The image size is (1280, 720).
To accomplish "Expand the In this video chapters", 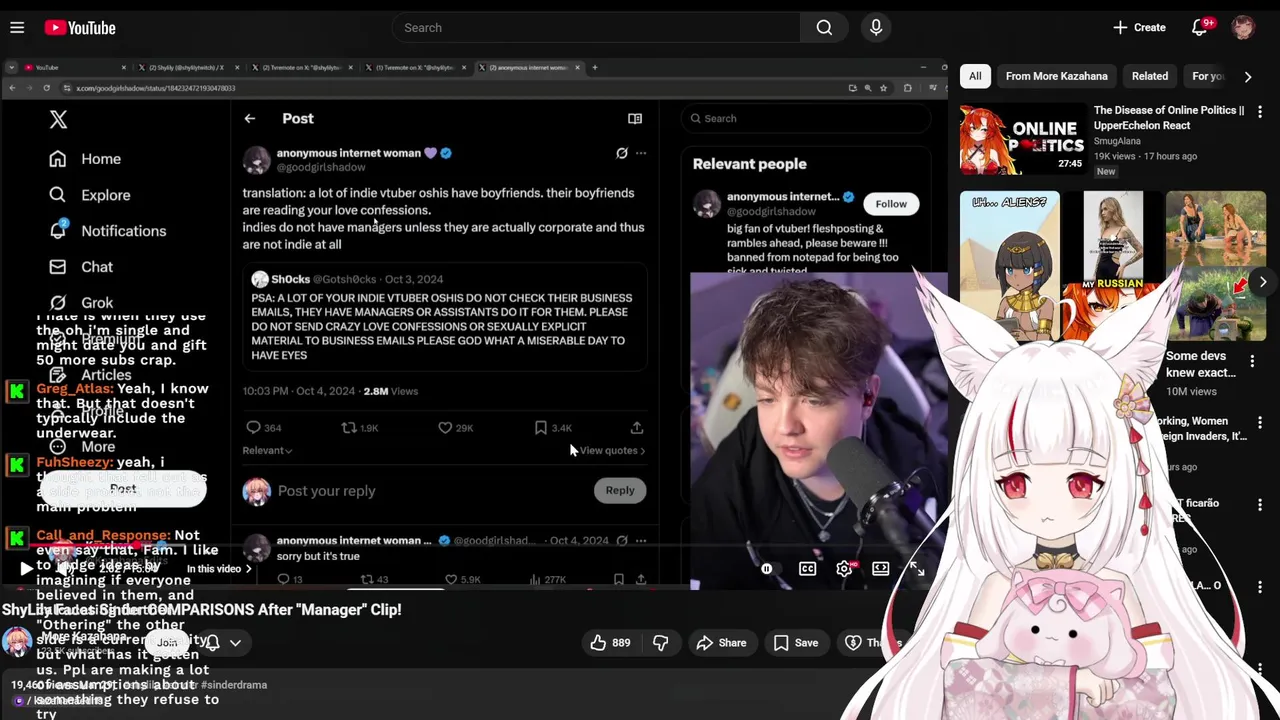I will 219,569.
